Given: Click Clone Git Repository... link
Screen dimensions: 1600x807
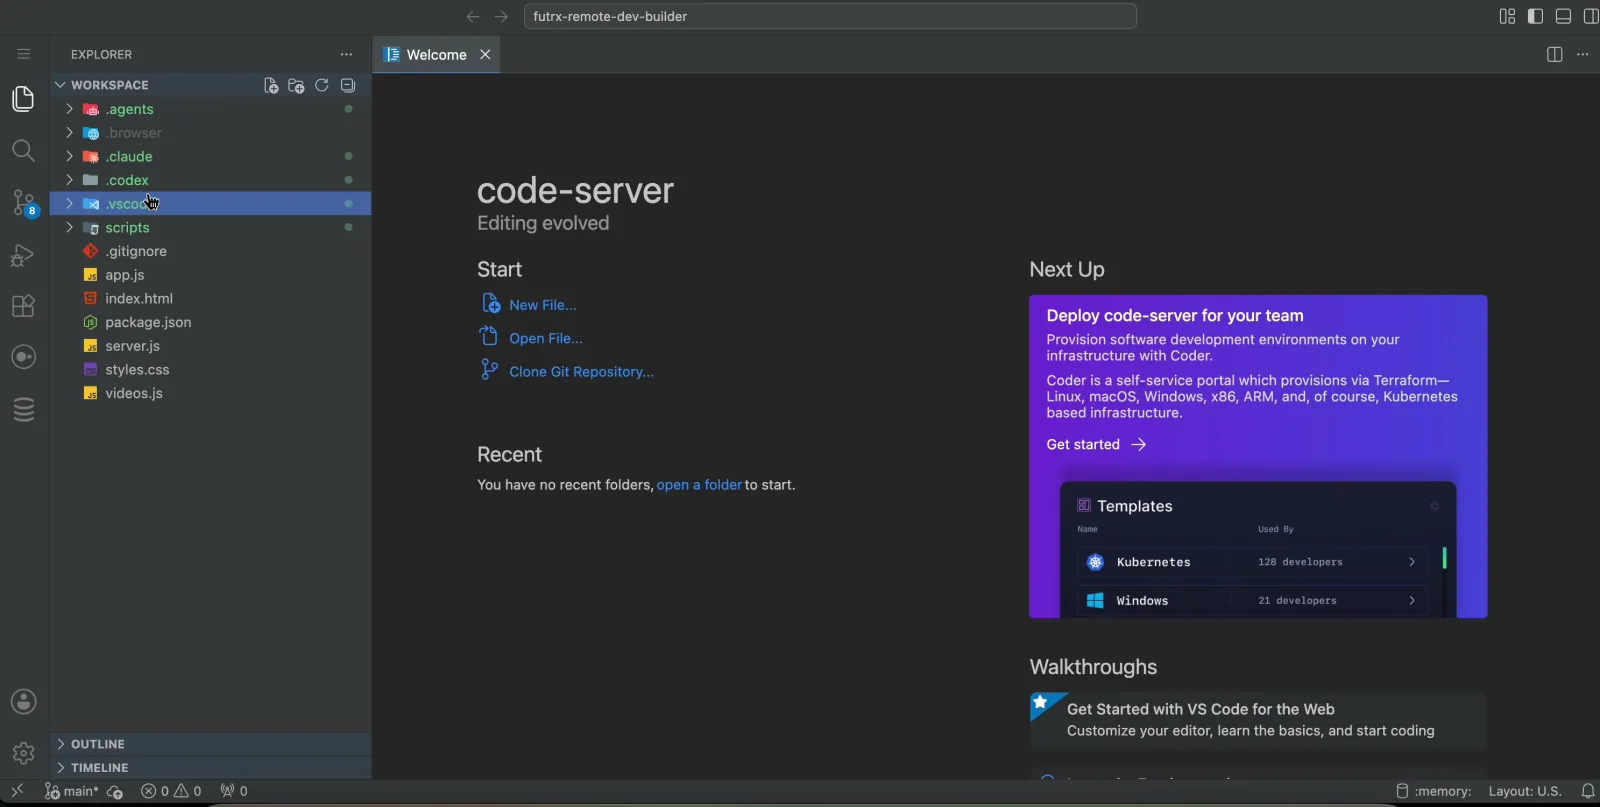Looking at the screenshot, I should click(581, 371).
